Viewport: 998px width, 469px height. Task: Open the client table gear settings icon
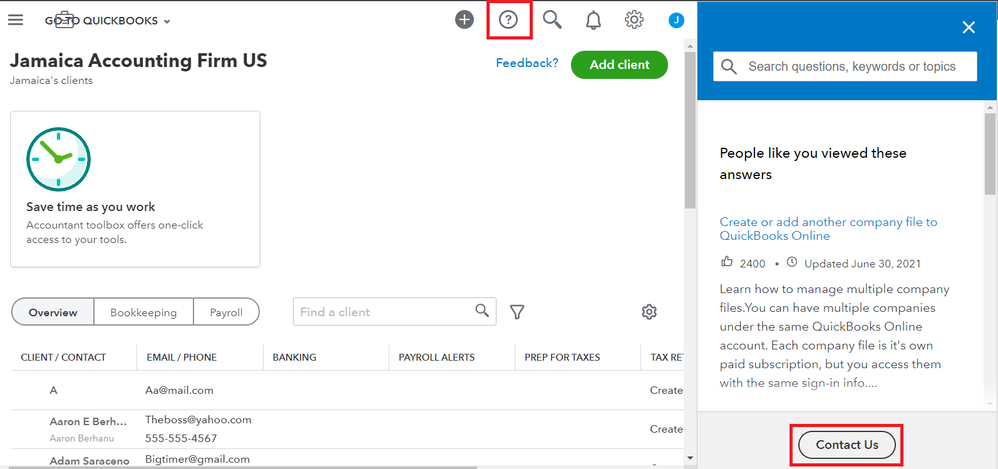point(649,312)
